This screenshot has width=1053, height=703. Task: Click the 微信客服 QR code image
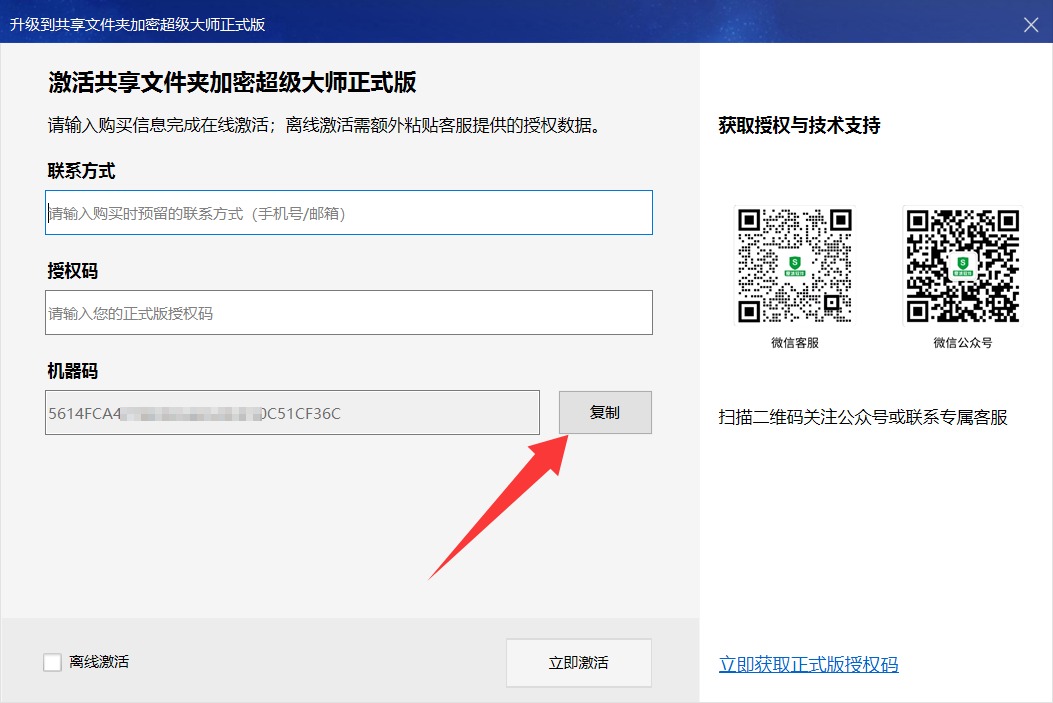794,265
